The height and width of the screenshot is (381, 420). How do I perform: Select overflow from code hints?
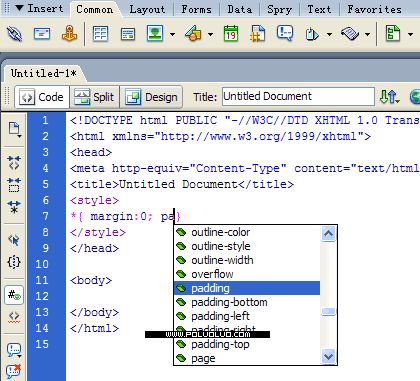point(247,274)
